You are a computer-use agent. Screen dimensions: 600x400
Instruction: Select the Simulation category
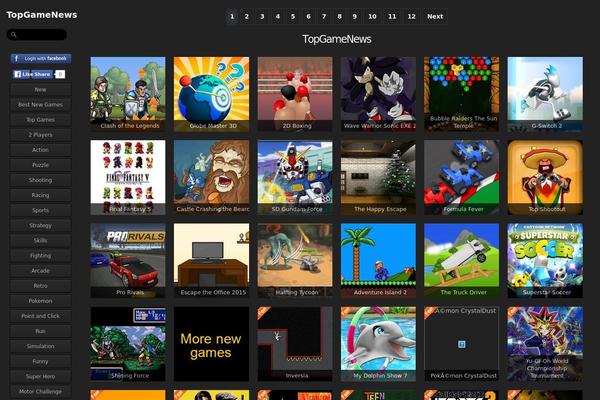40,346
